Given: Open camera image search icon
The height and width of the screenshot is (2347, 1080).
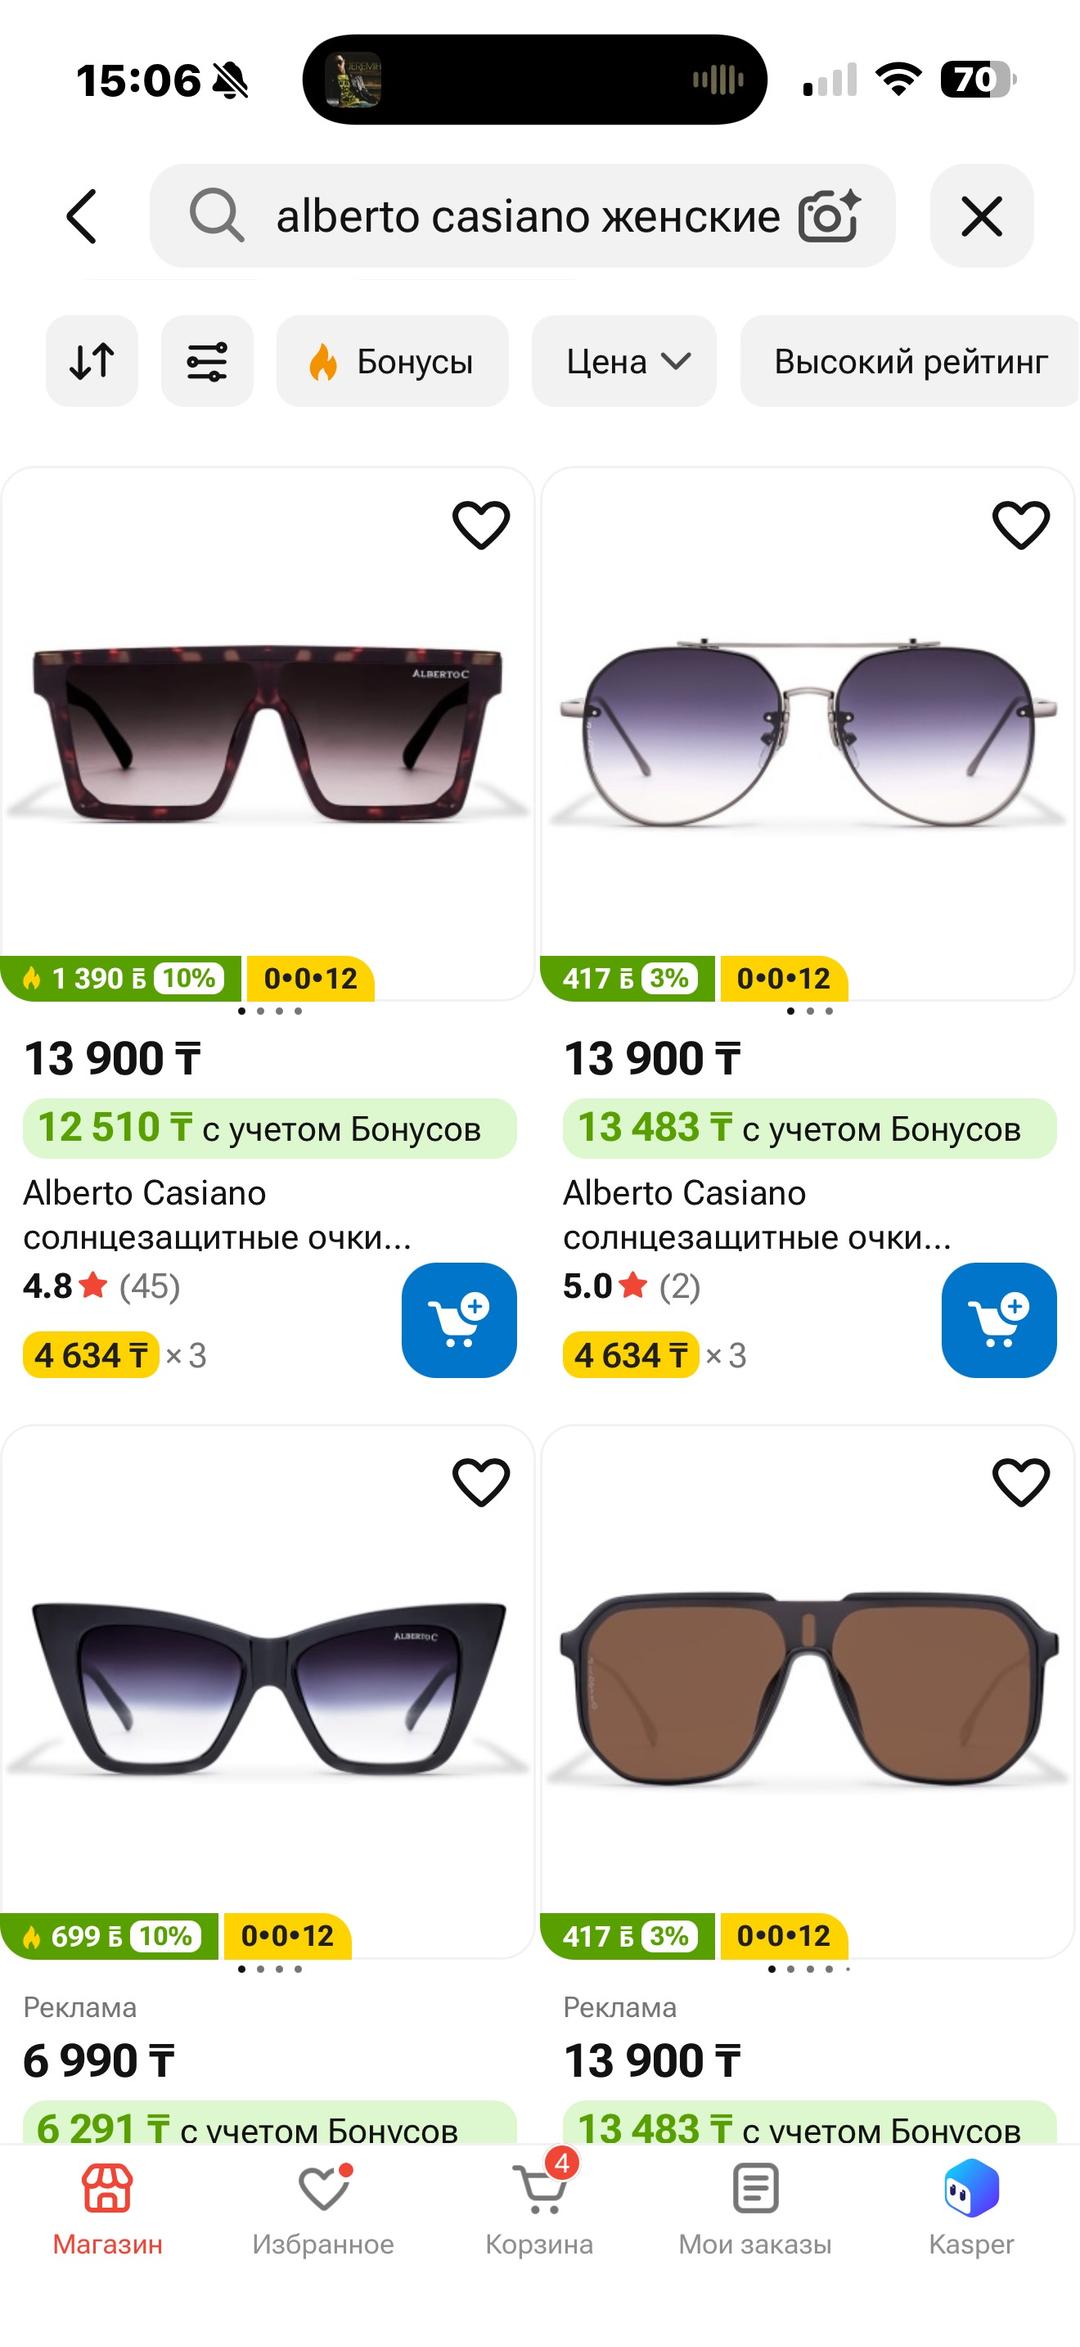Looking at the screenshot, I should 829,215.
